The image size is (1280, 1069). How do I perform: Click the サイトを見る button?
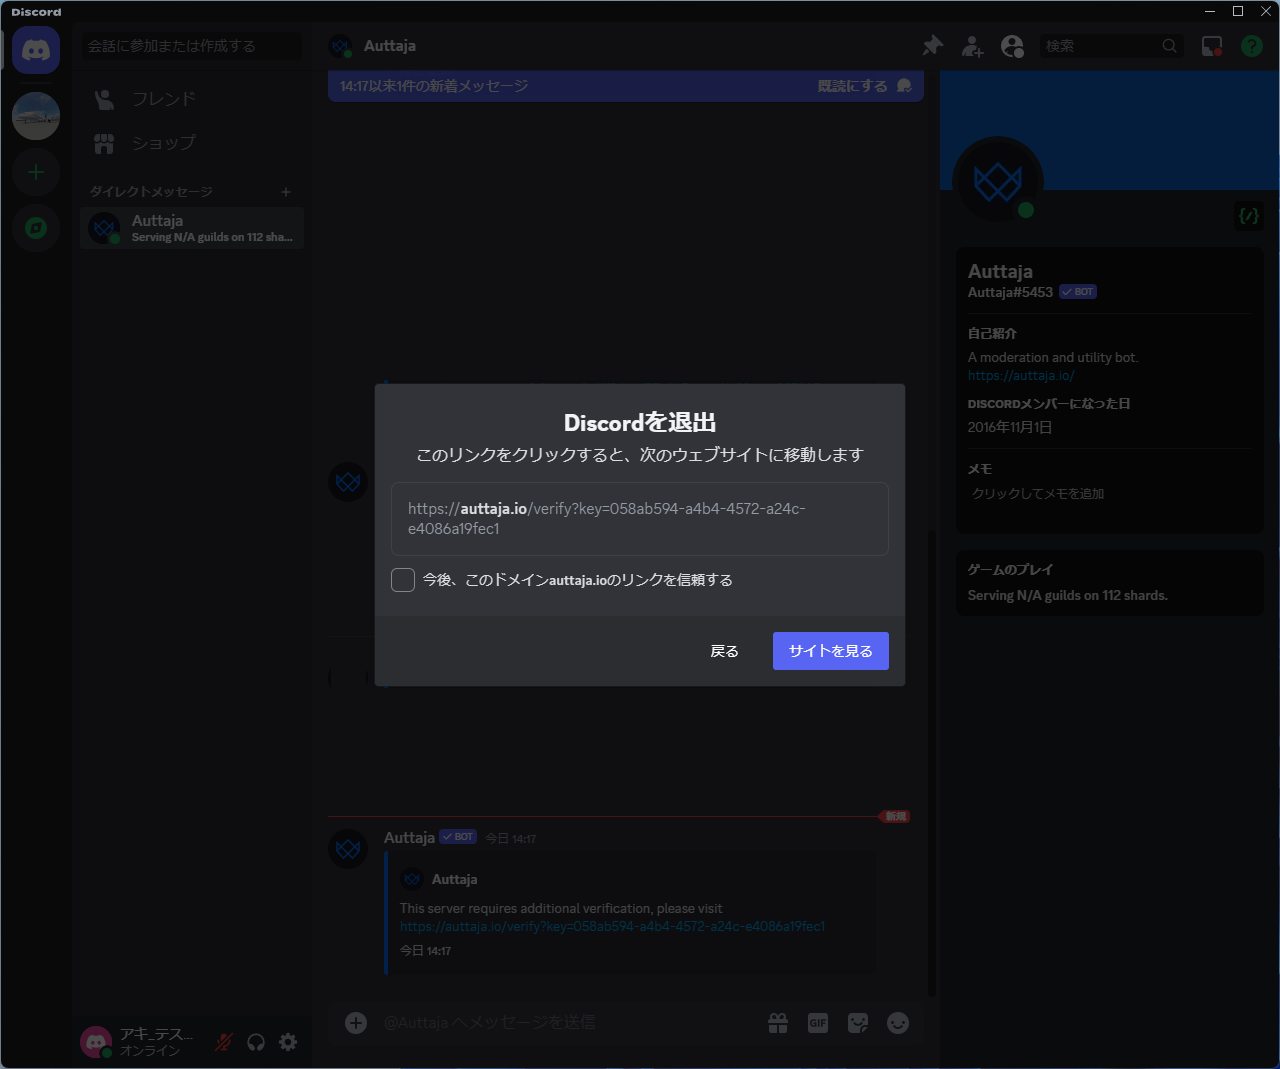click(x=830, y=650)
